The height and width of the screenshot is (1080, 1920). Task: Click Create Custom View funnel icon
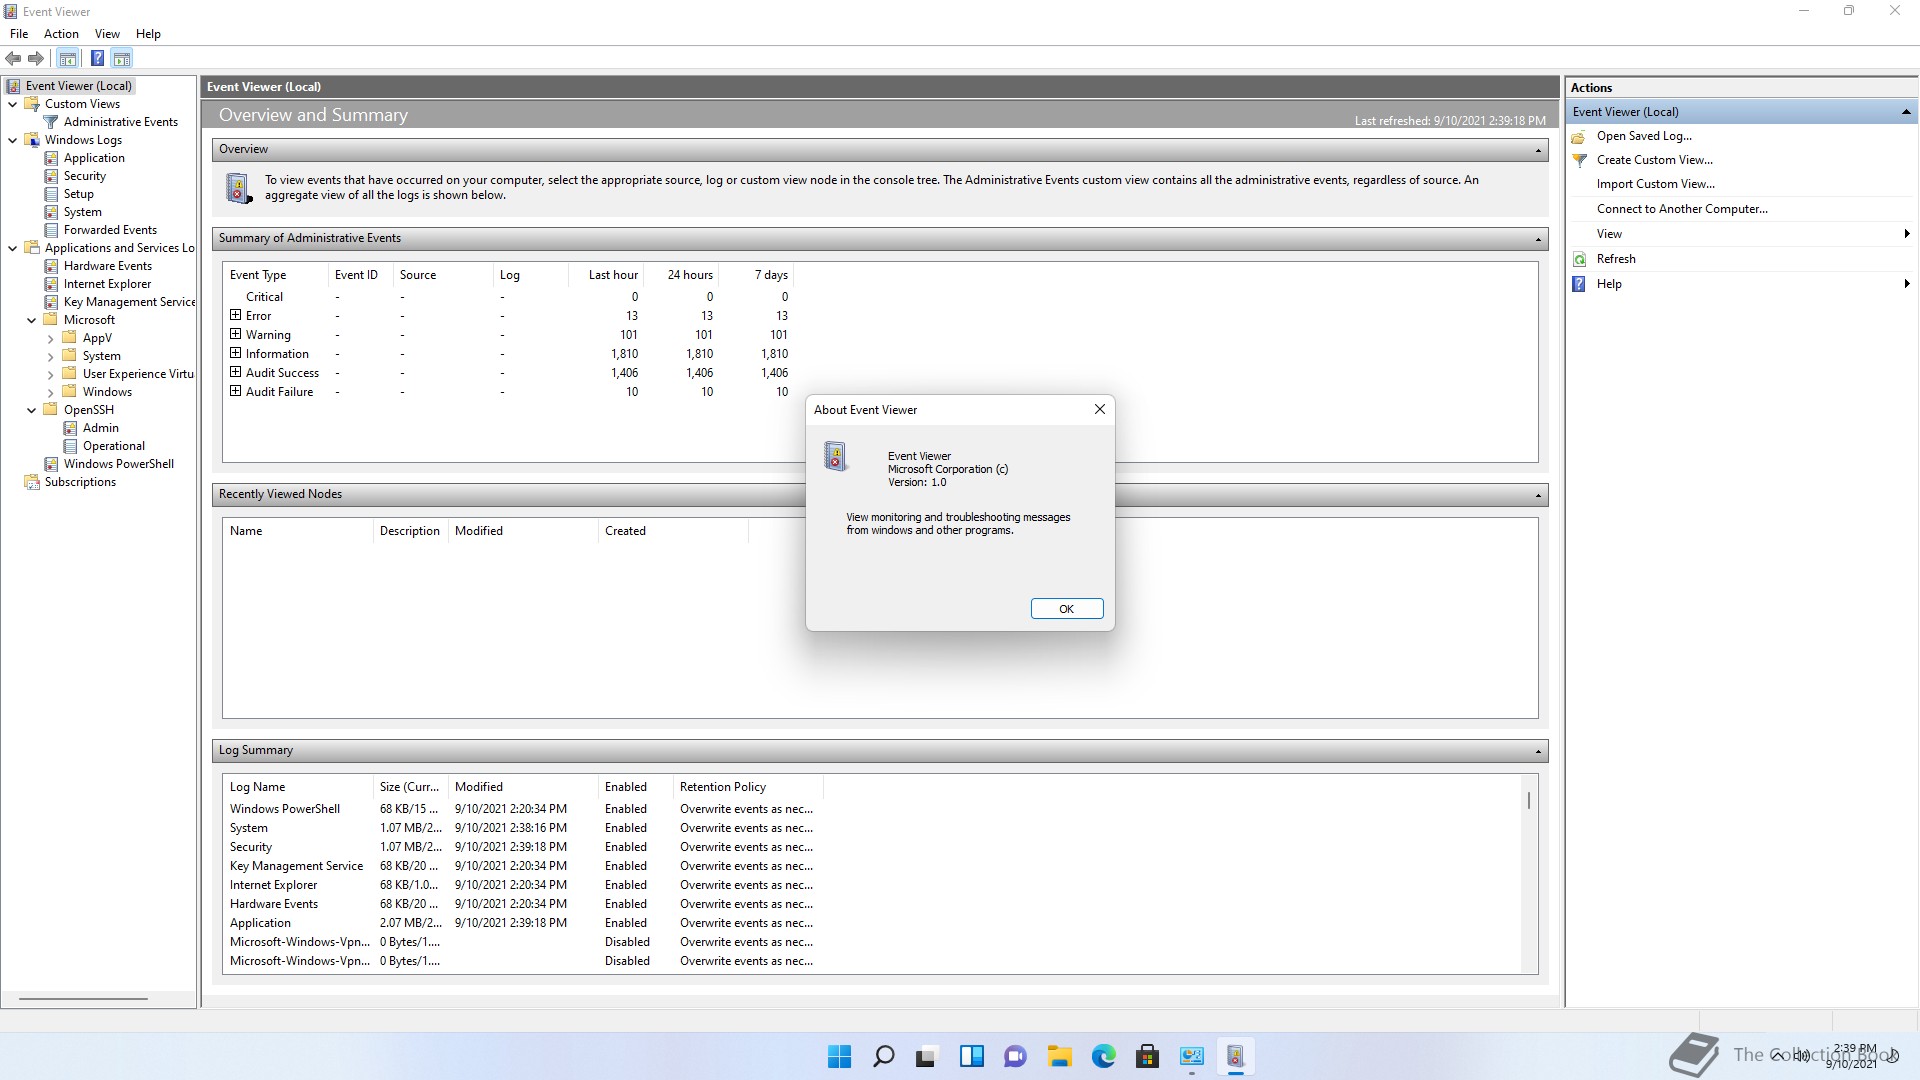coord(1580,160)
